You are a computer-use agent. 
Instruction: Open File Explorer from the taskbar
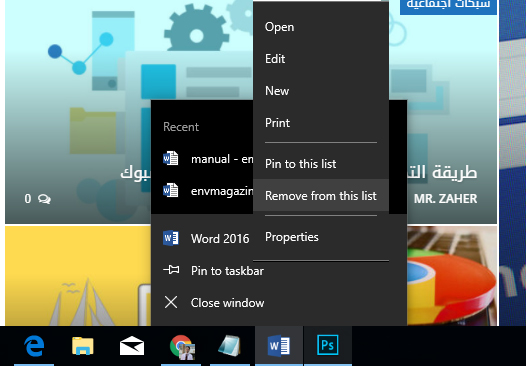[x=83, y=346]
